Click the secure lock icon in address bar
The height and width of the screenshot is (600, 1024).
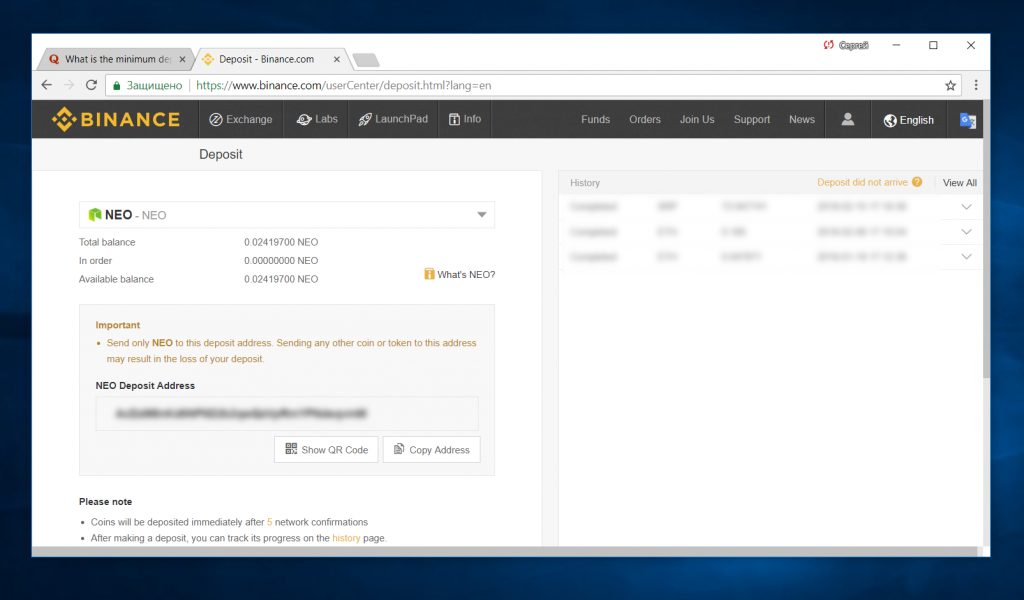117,86
